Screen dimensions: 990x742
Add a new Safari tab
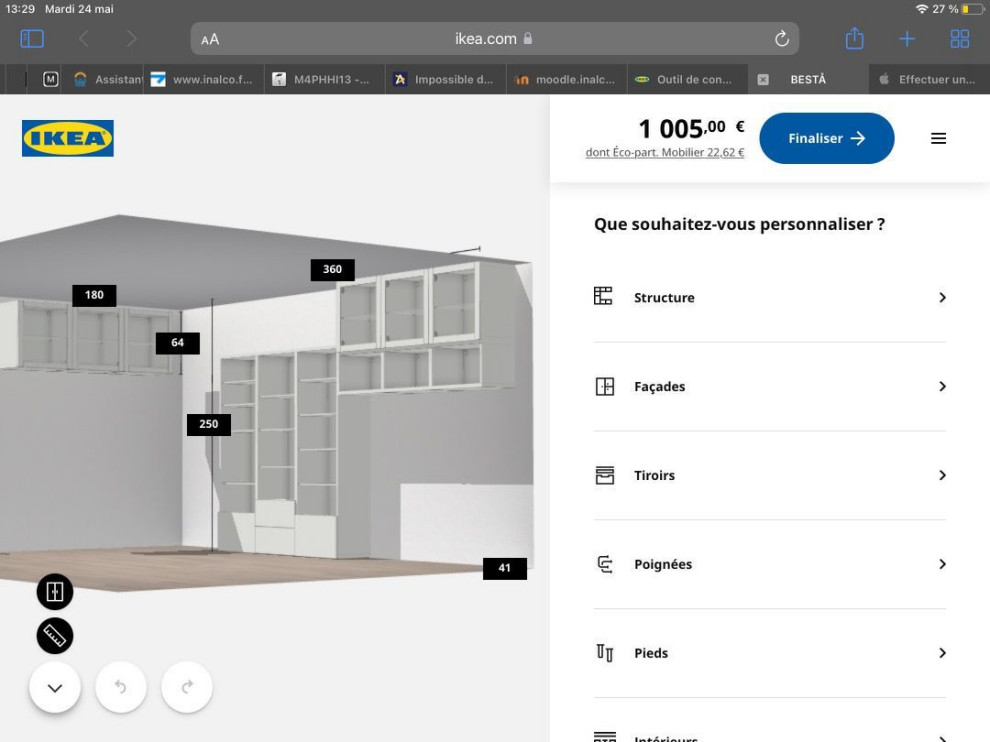point(907,39)
